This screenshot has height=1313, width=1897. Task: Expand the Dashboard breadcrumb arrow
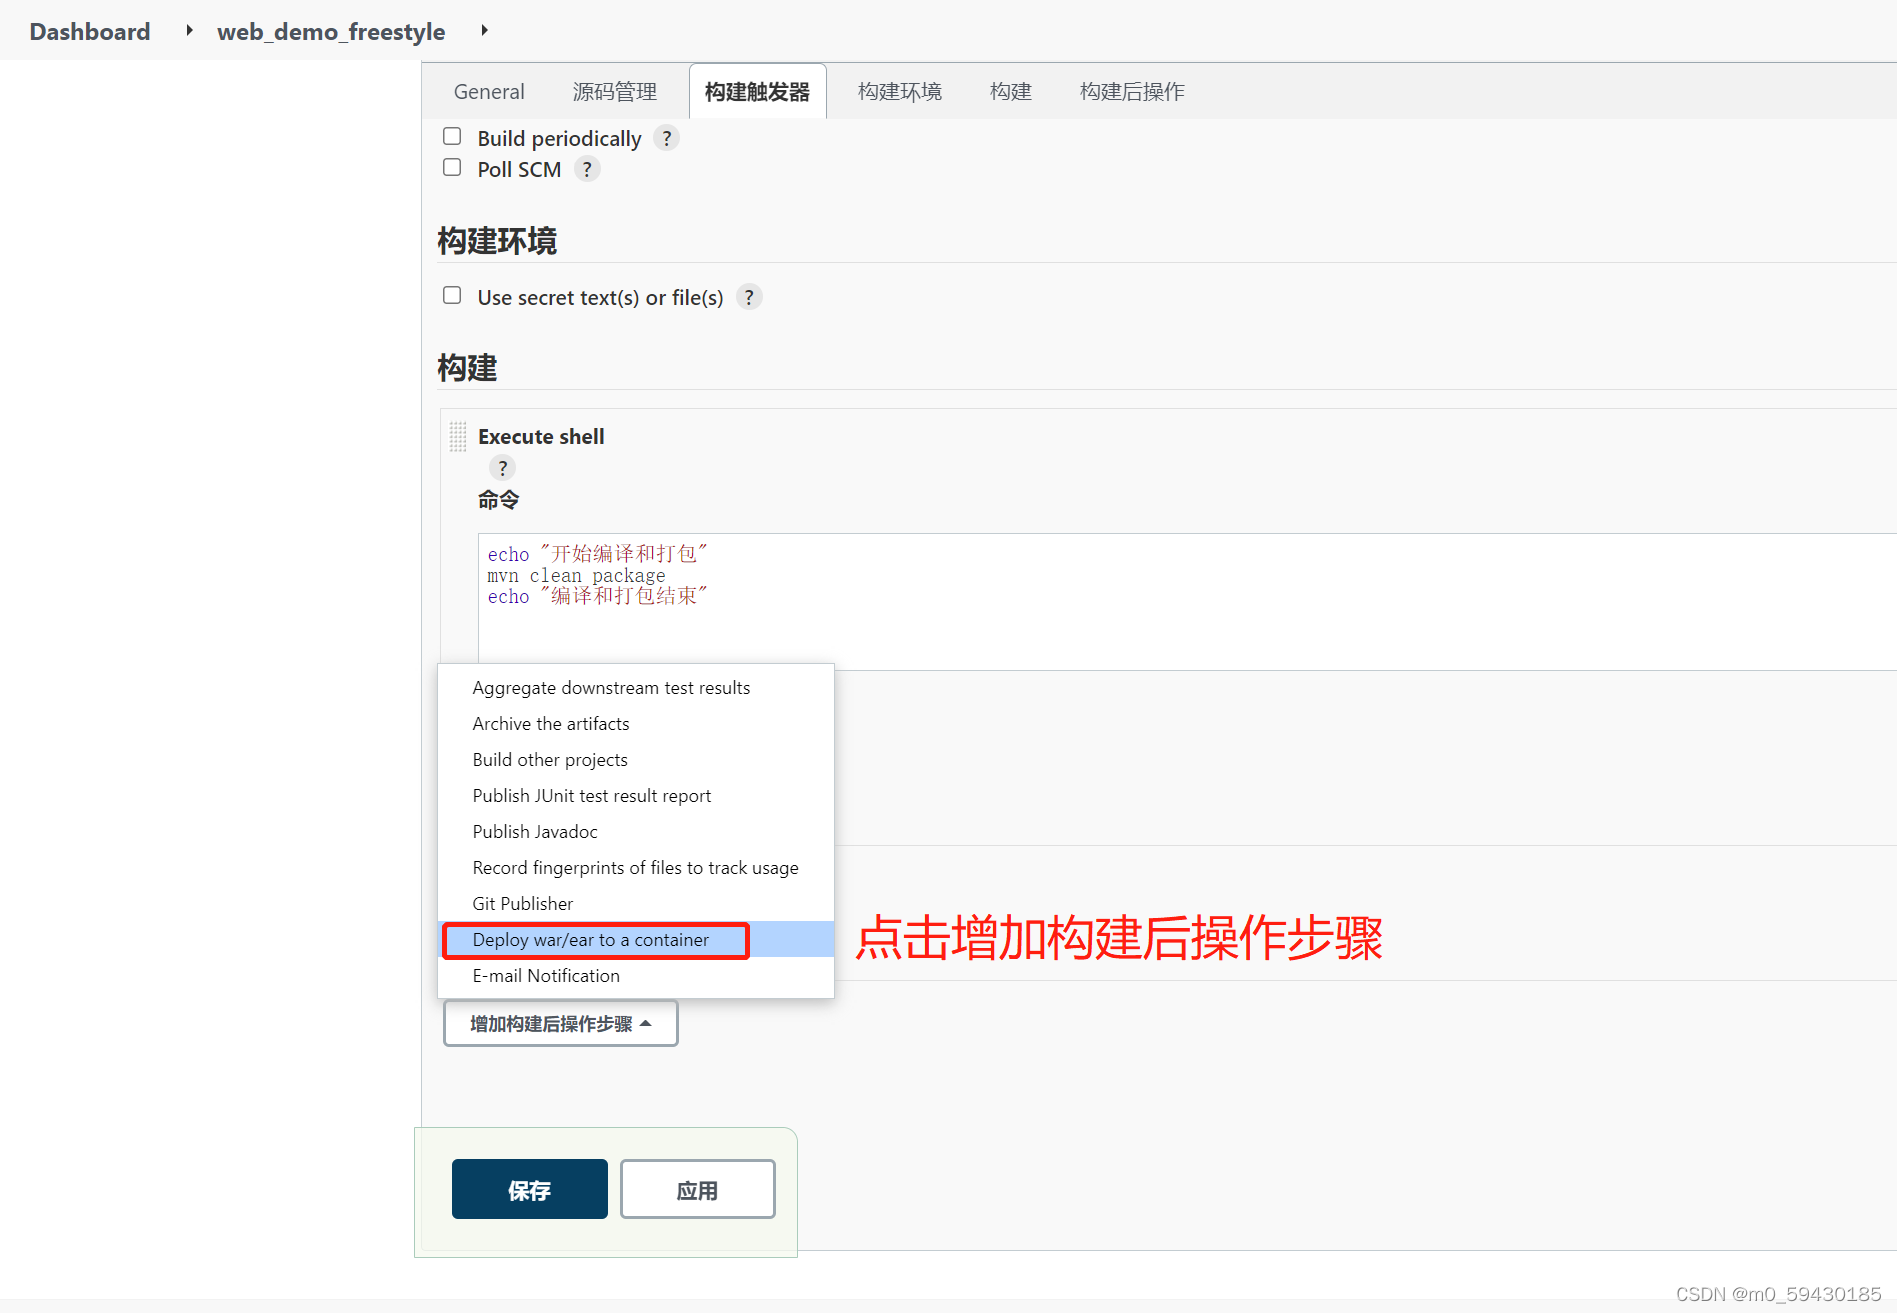pos(189,31)
